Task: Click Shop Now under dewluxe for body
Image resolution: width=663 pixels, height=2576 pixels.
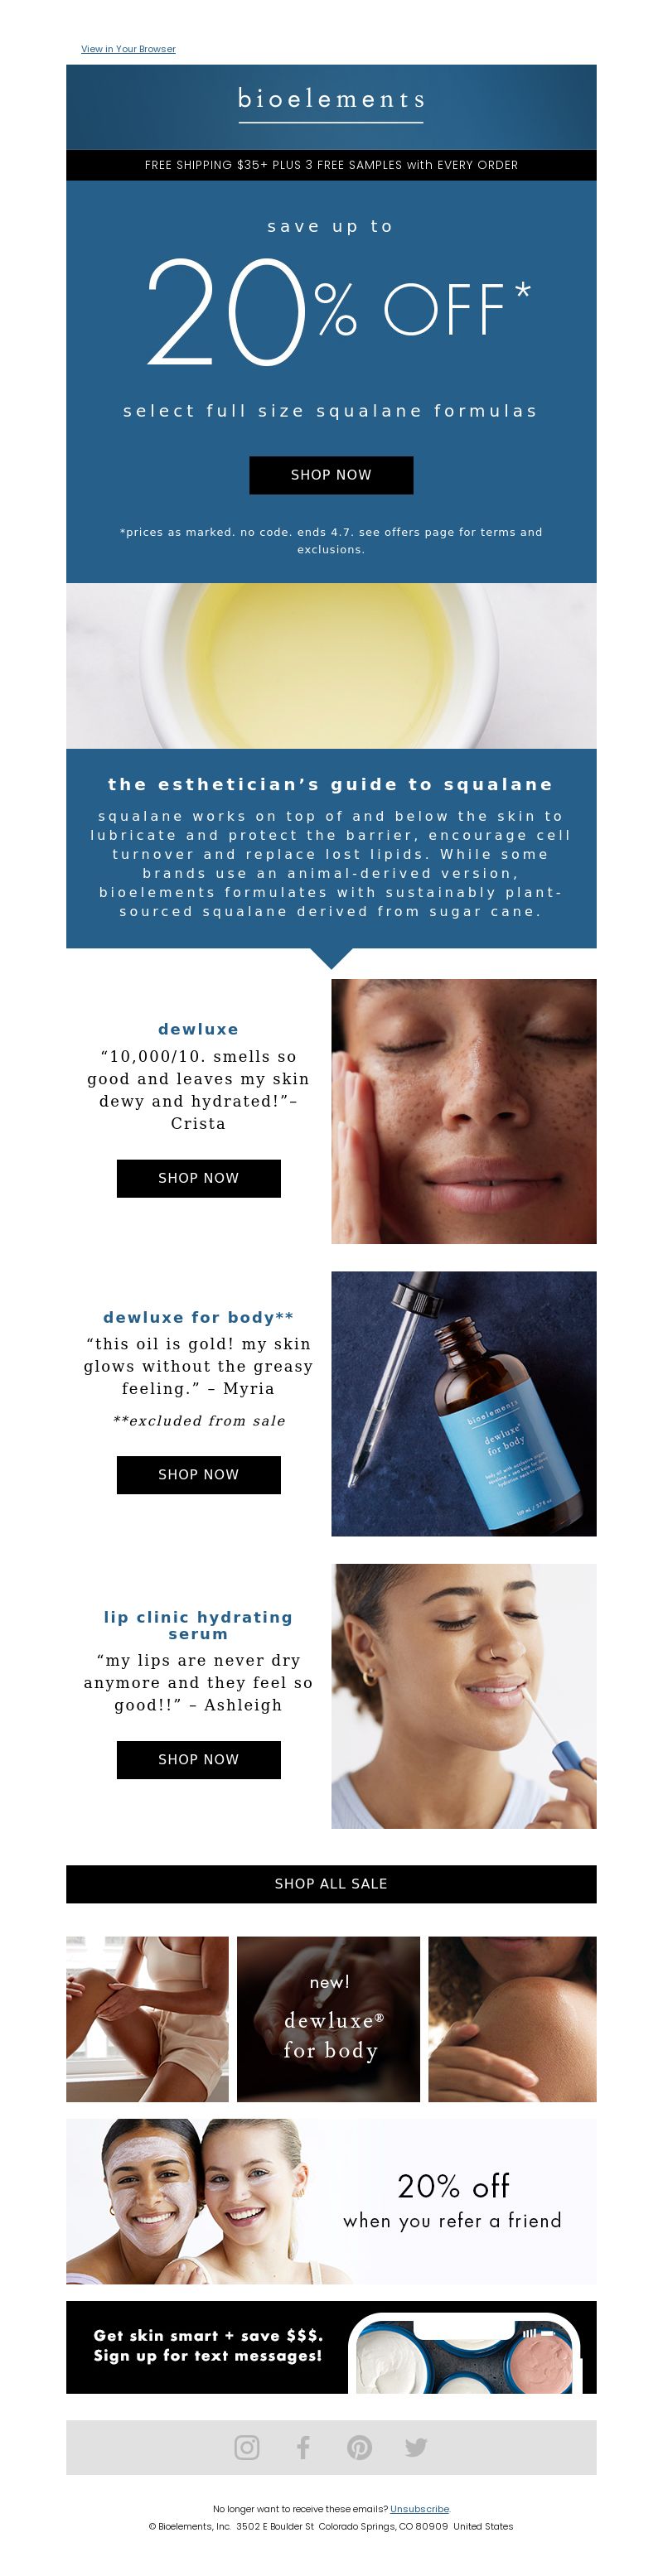Action: pos(198,1474)
